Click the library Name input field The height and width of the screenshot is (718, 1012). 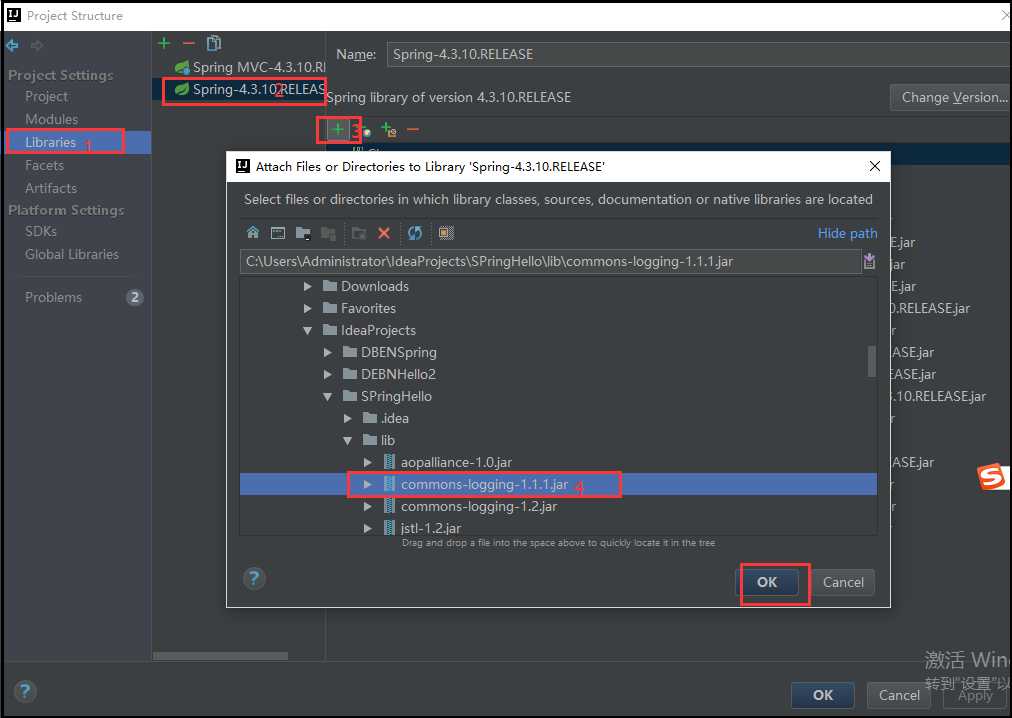coord(697,54)
